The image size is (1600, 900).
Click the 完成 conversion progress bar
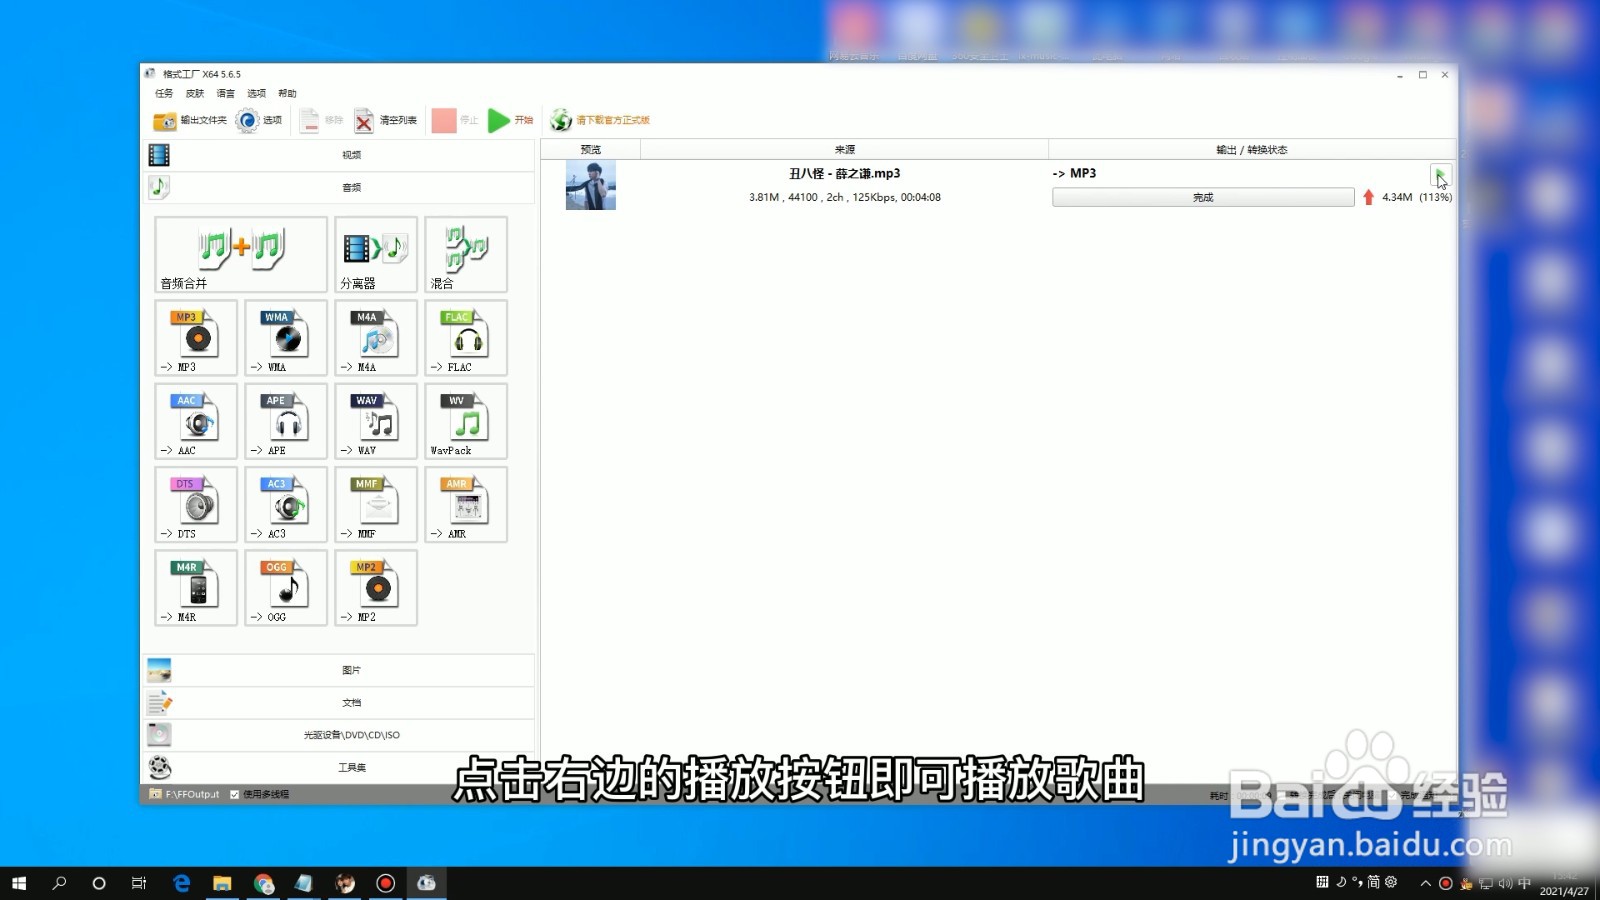pyautogui.click(x=1202, y=197)
